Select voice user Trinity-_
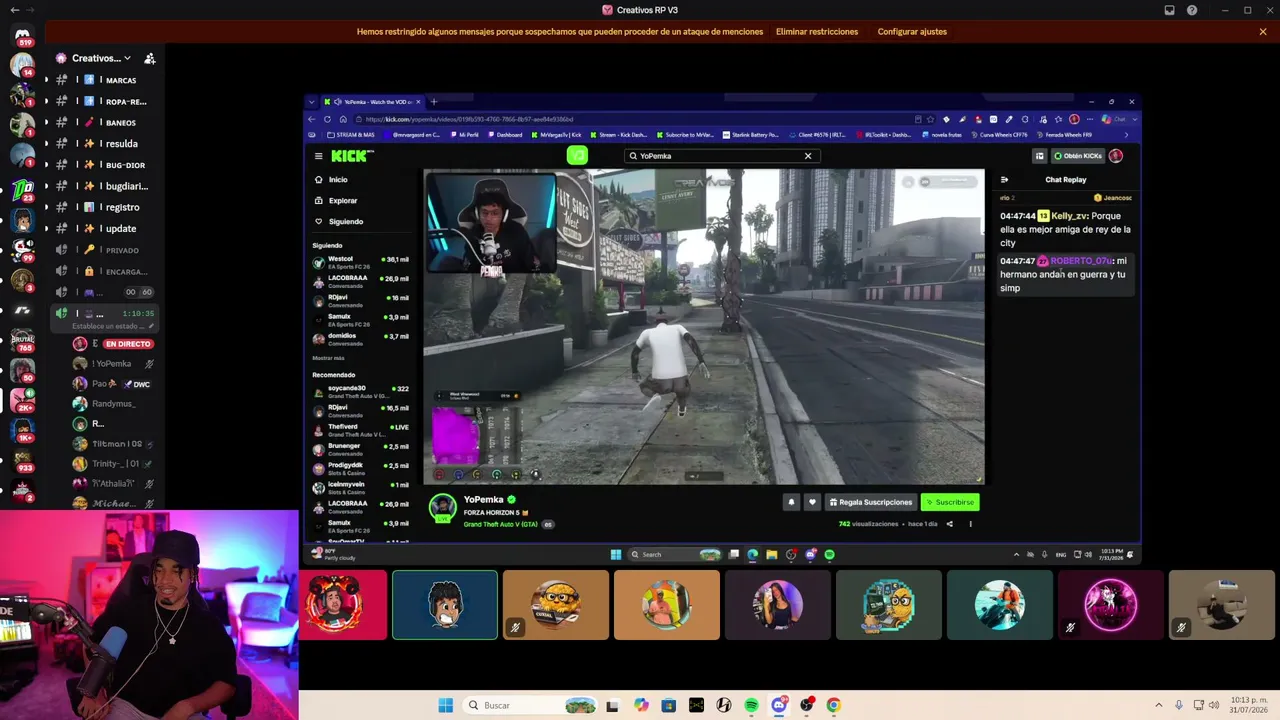 click(114, 464)
